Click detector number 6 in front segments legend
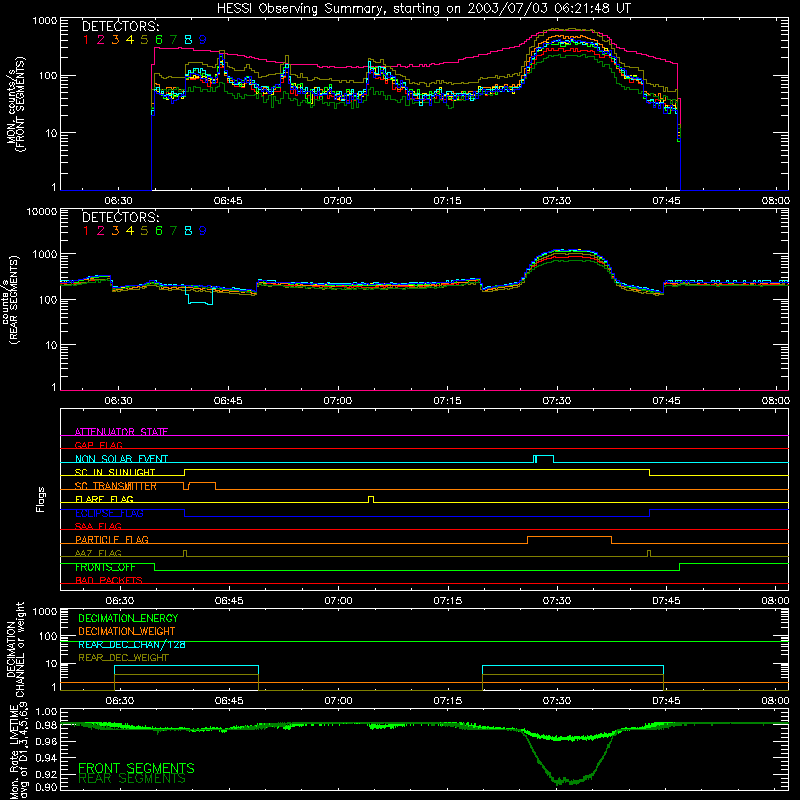Screen dimensions: 800x800 159,40
